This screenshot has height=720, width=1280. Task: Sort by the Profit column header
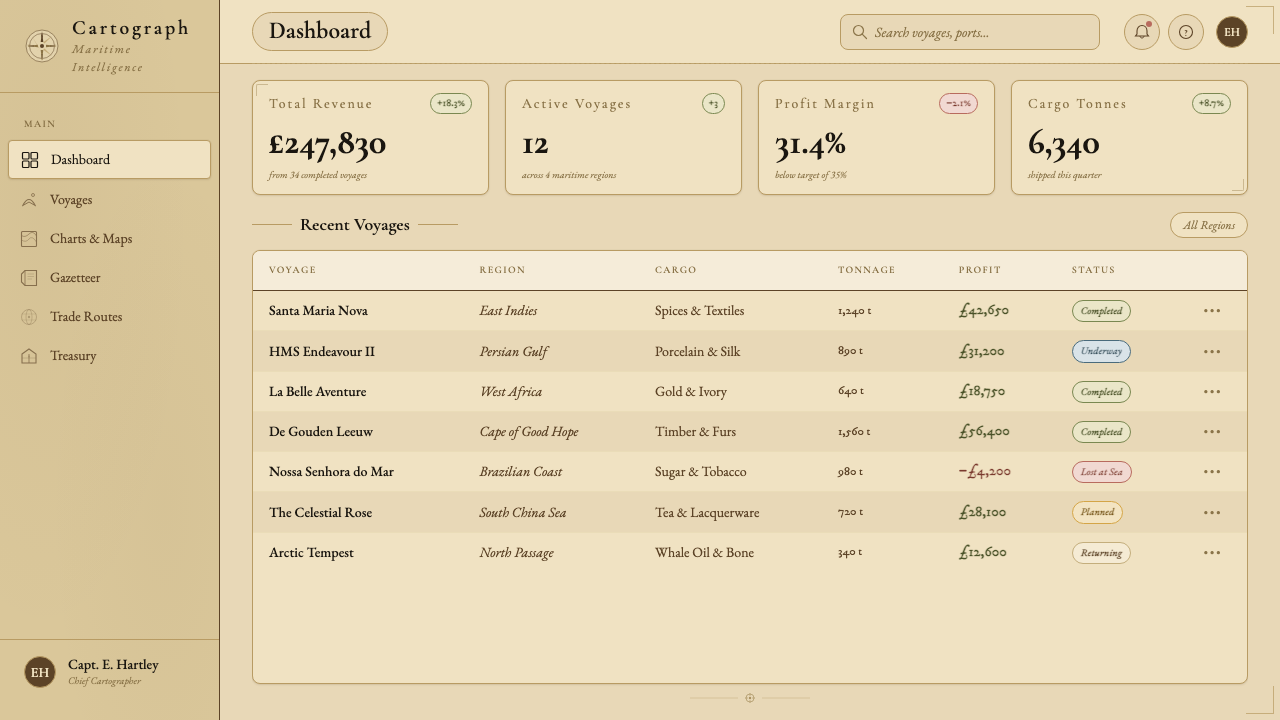click(979, 270)
